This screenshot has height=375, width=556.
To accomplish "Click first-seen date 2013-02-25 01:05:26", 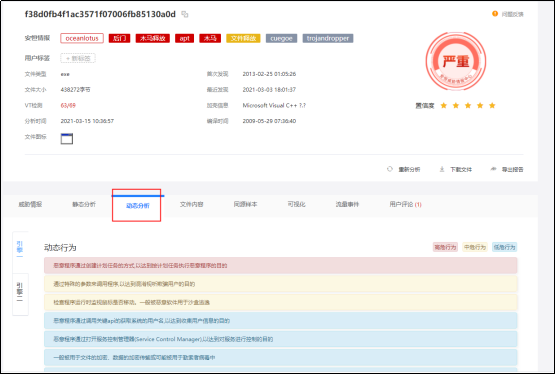I will click(x=269, y=74).
